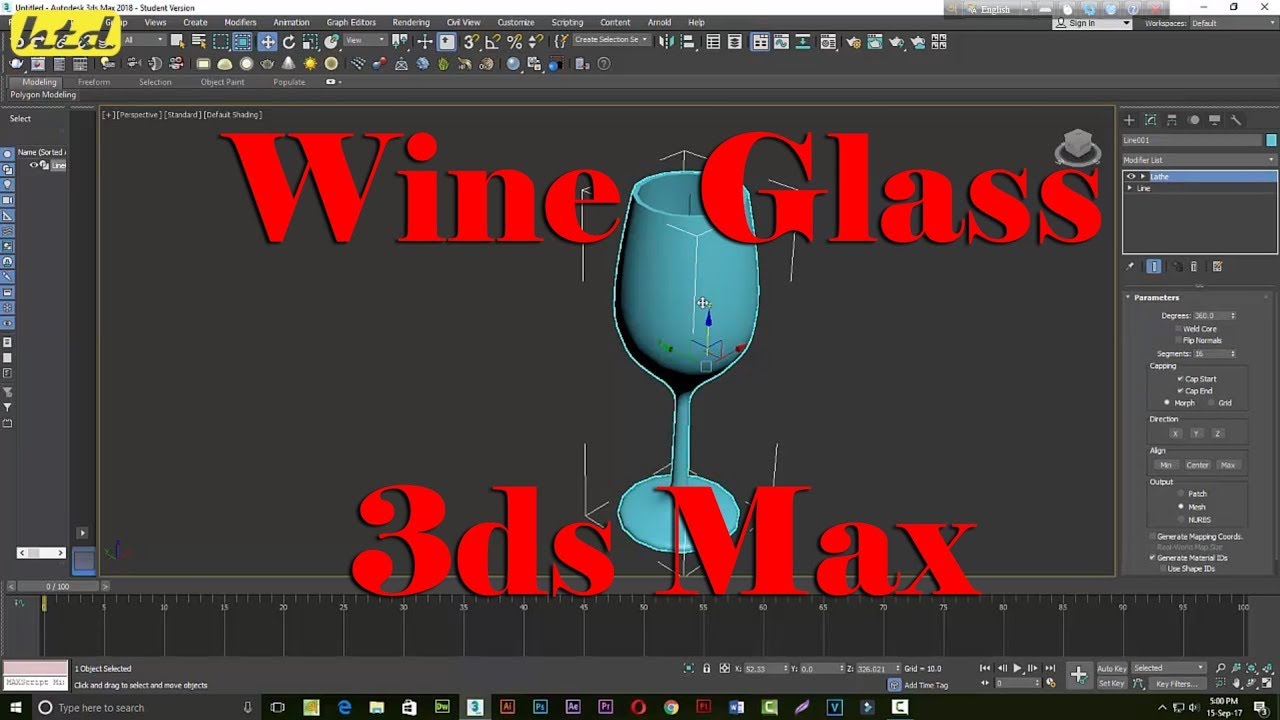
Task: Open Material Editor icon
Action: tap(828, 41)
